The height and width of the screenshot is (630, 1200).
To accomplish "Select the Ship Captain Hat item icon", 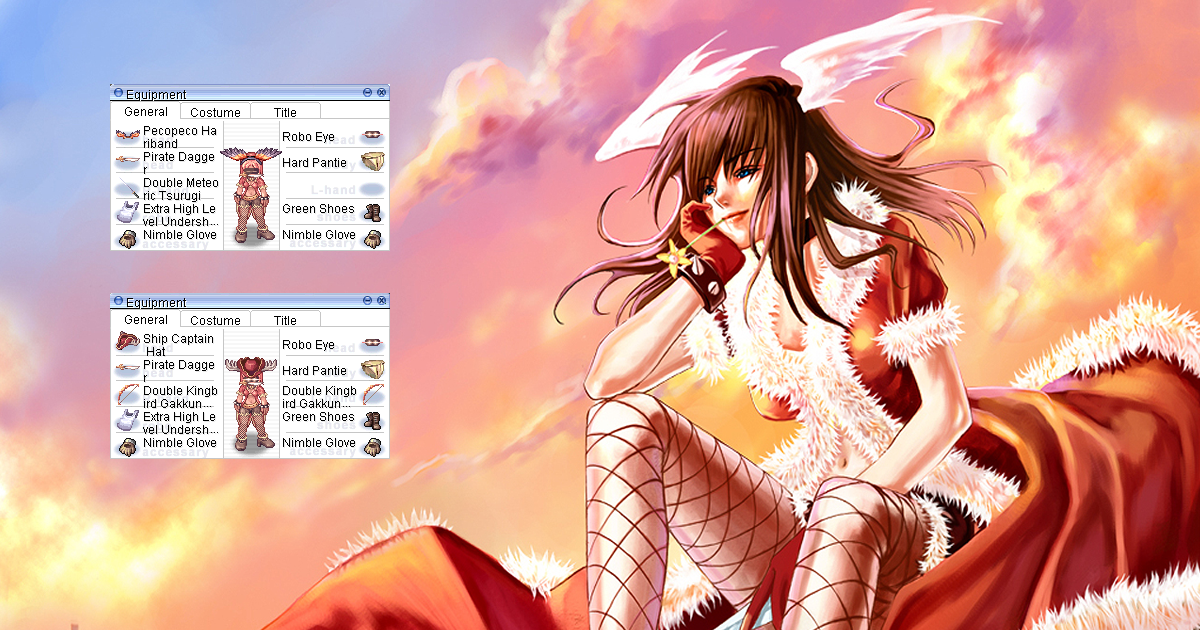I will tap(127, 342).
